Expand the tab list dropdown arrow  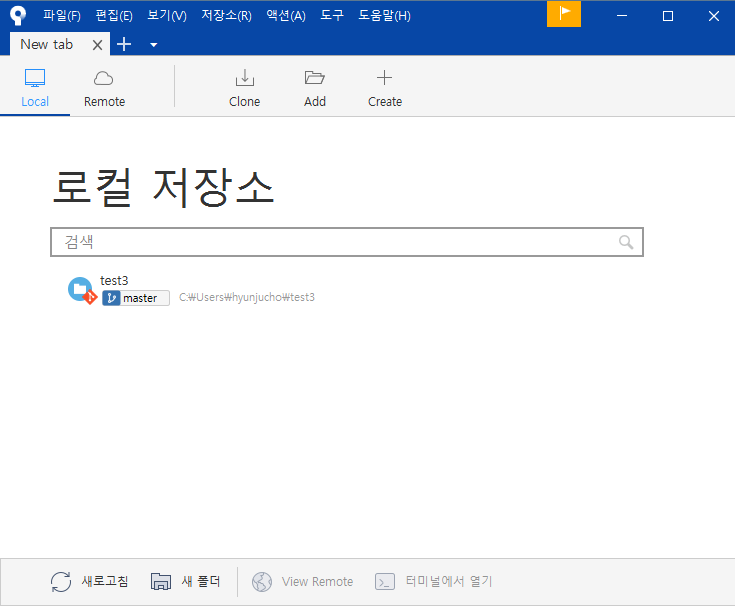click(153, 45)
